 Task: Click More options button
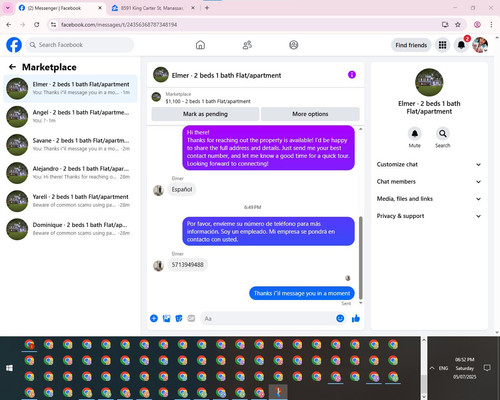pyautogui.click(x=310, y=114)
